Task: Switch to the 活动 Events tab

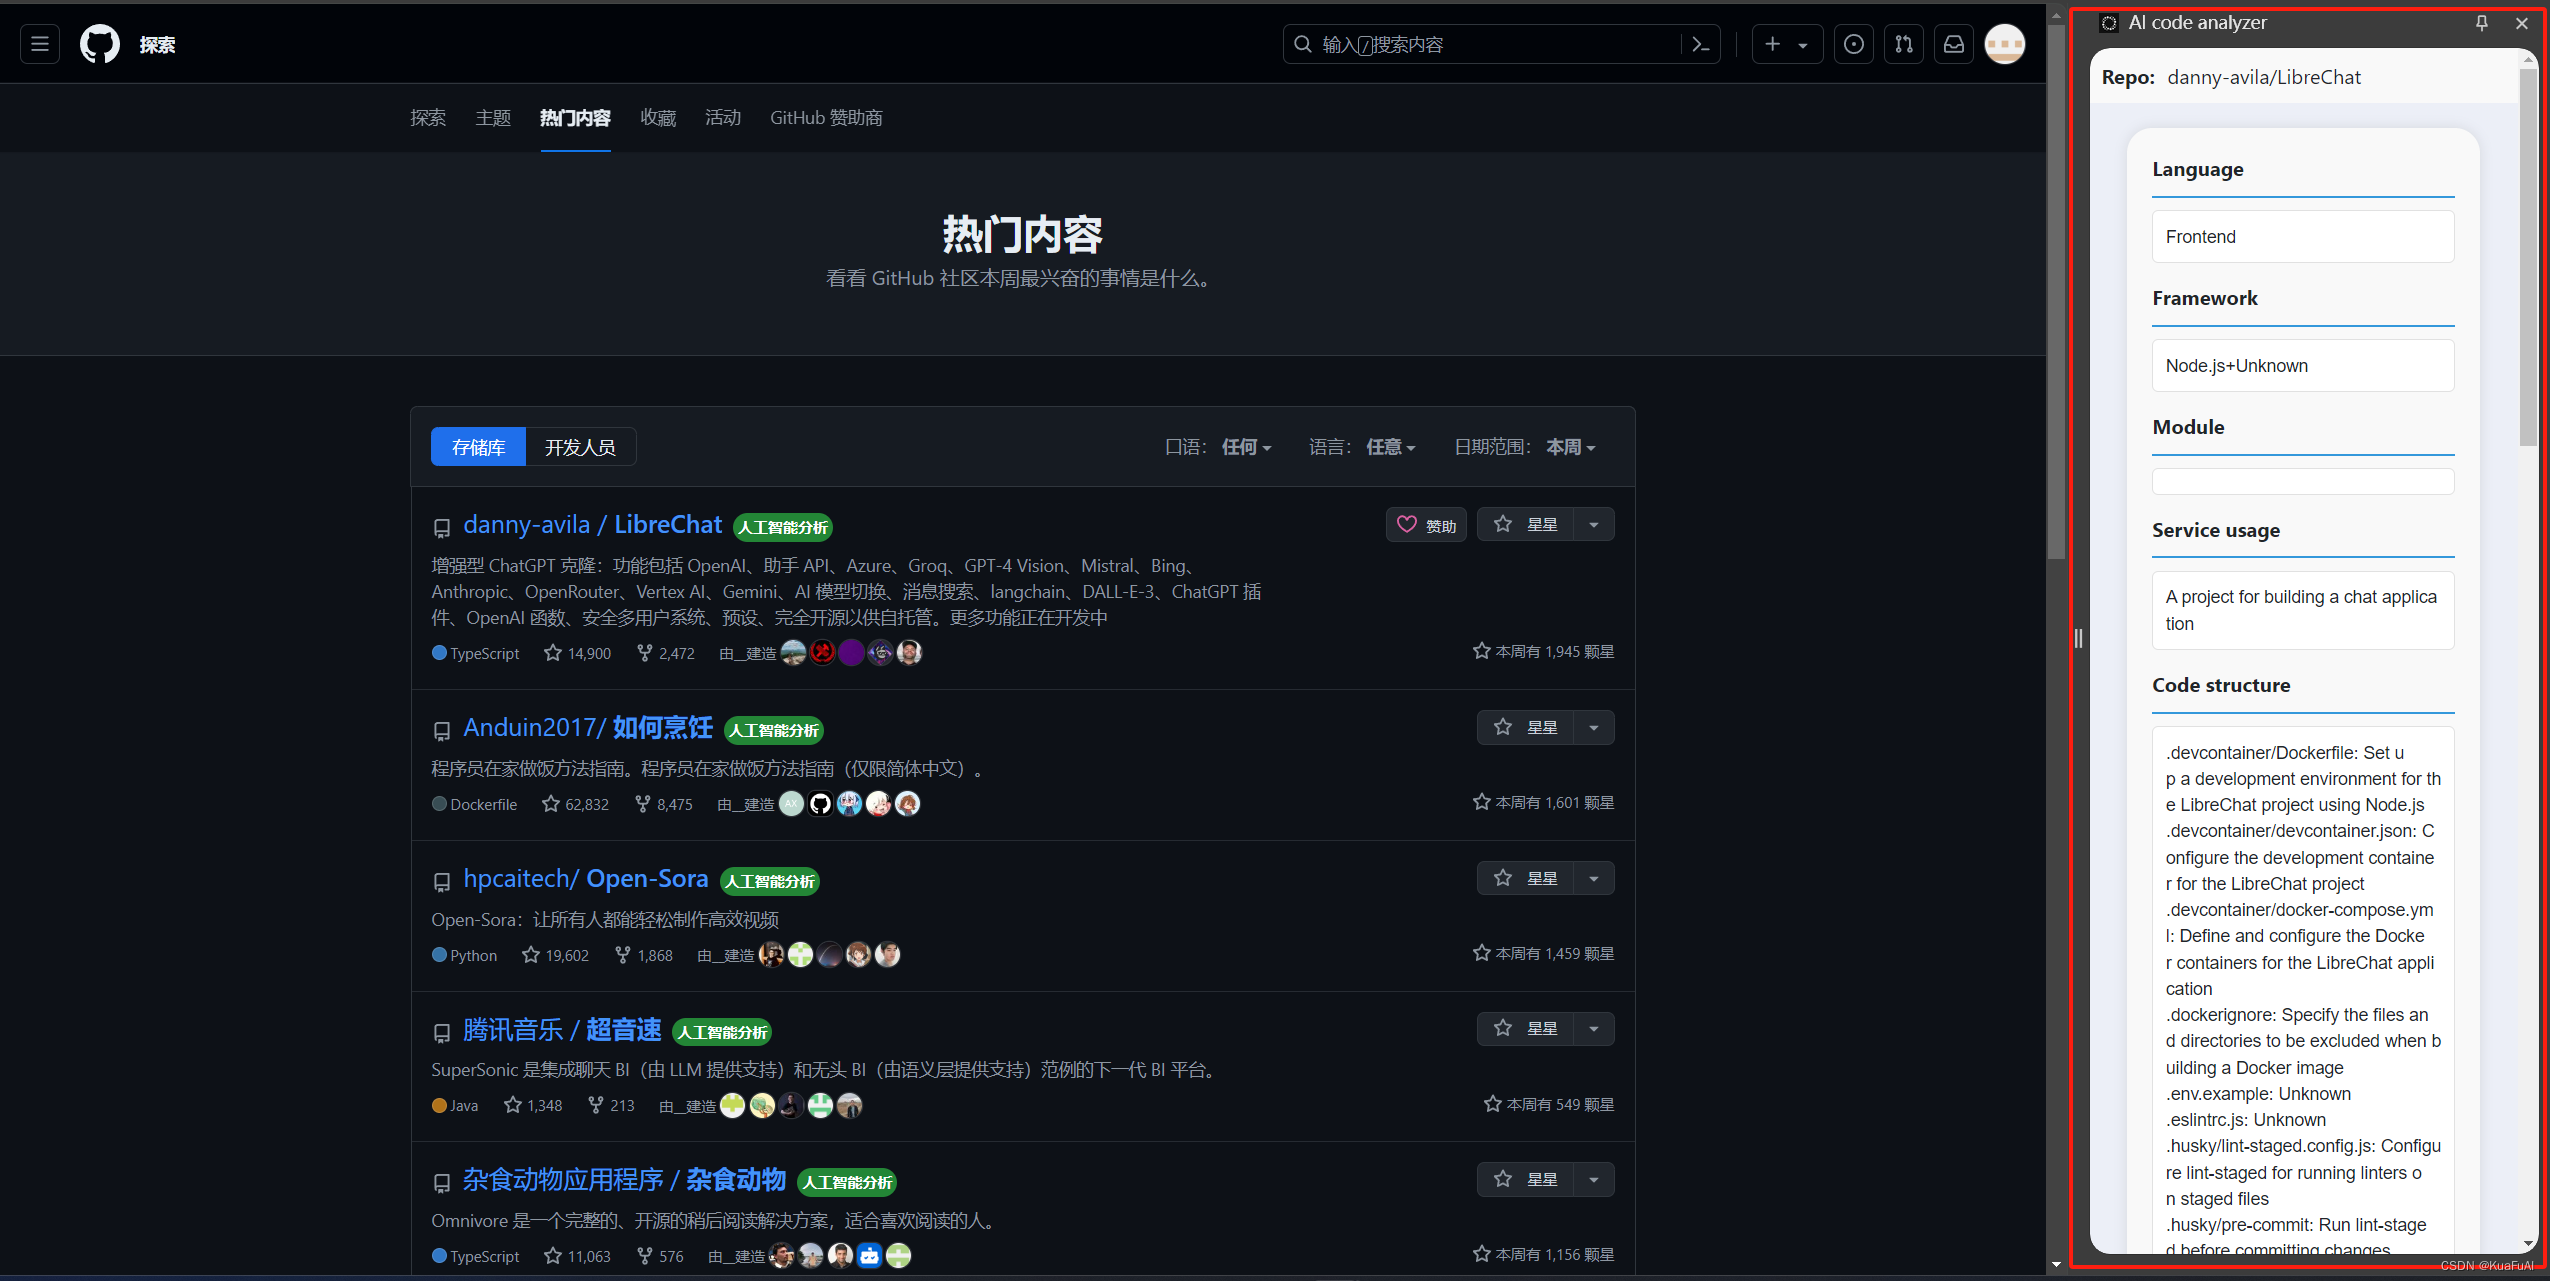Action: [x=723, y=118]
